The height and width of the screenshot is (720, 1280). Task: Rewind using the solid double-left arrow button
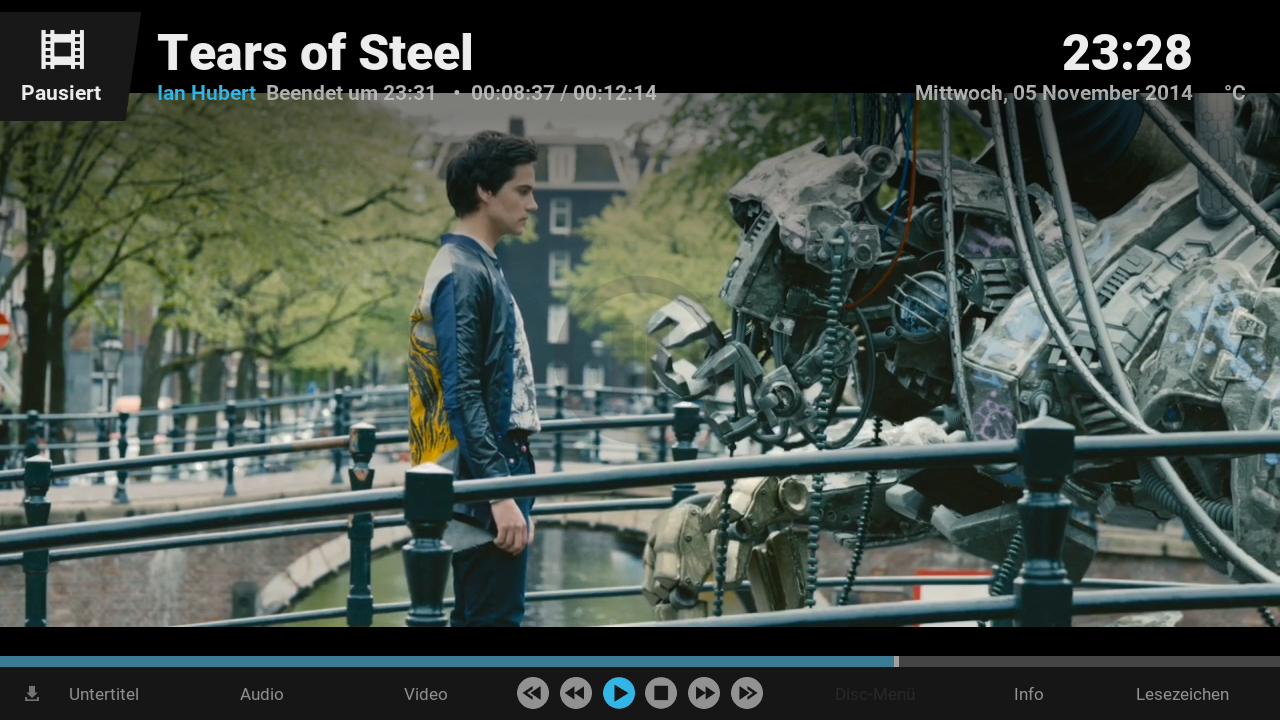[576, 693]
